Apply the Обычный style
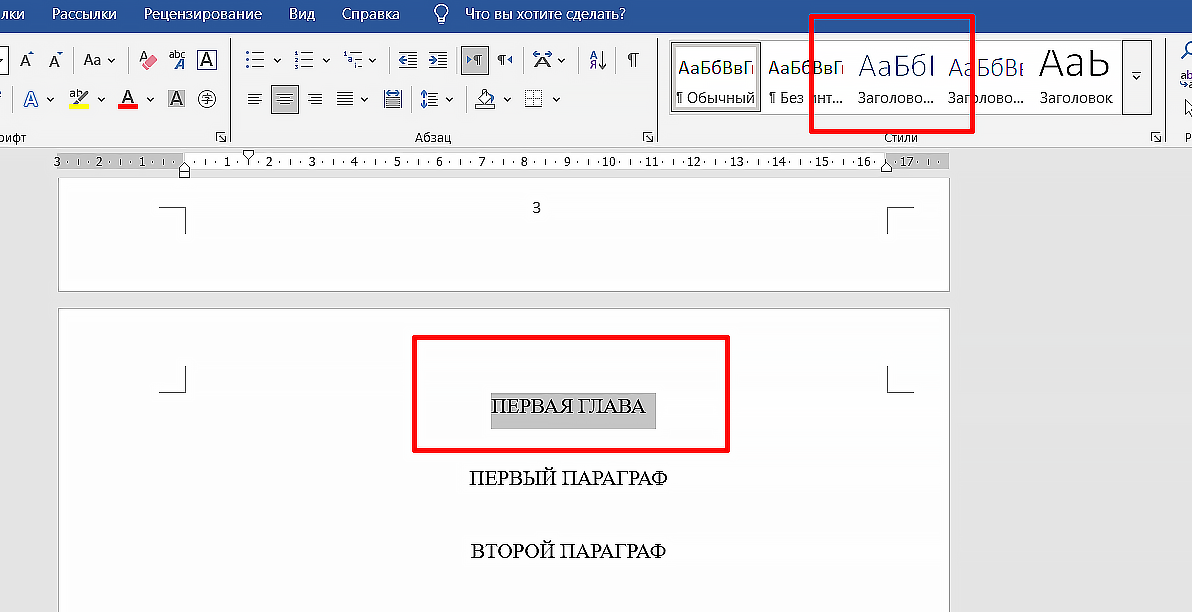The height and width of the screenshot is (612, 1192). 716,78
